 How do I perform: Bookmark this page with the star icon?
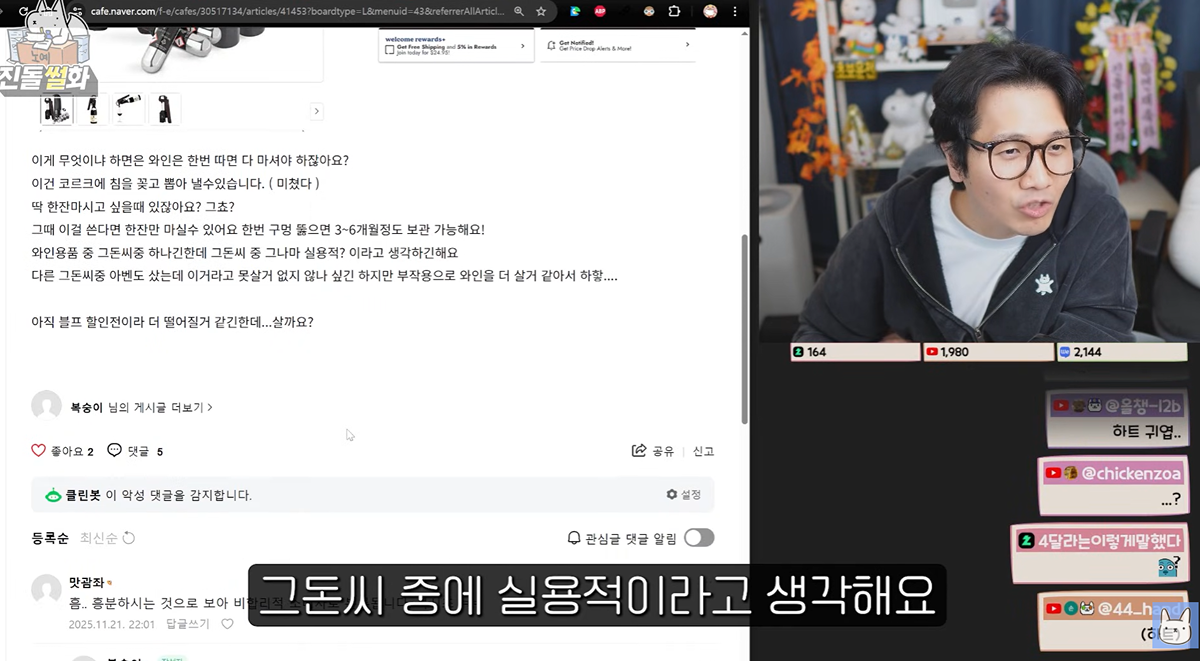click(x=541, y=11)
